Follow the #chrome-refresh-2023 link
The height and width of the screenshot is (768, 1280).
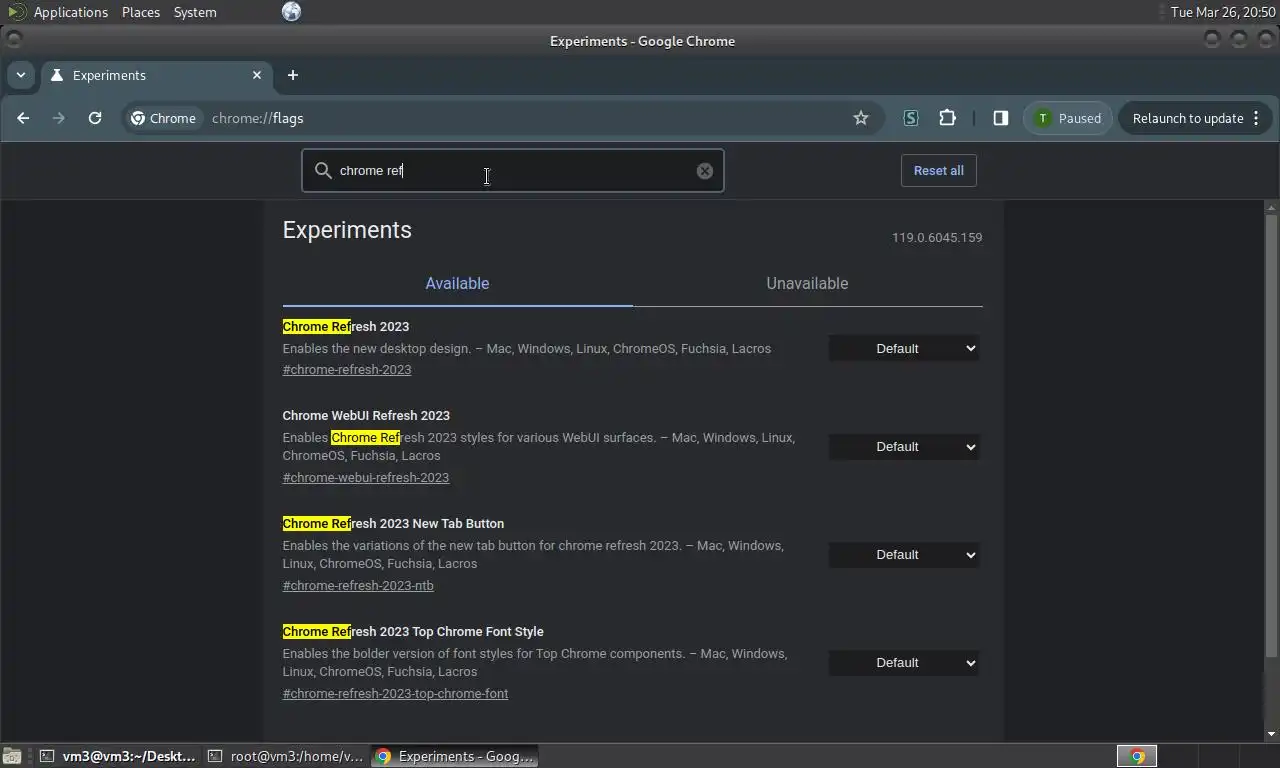pyautogui.click(x=347, y=370)
